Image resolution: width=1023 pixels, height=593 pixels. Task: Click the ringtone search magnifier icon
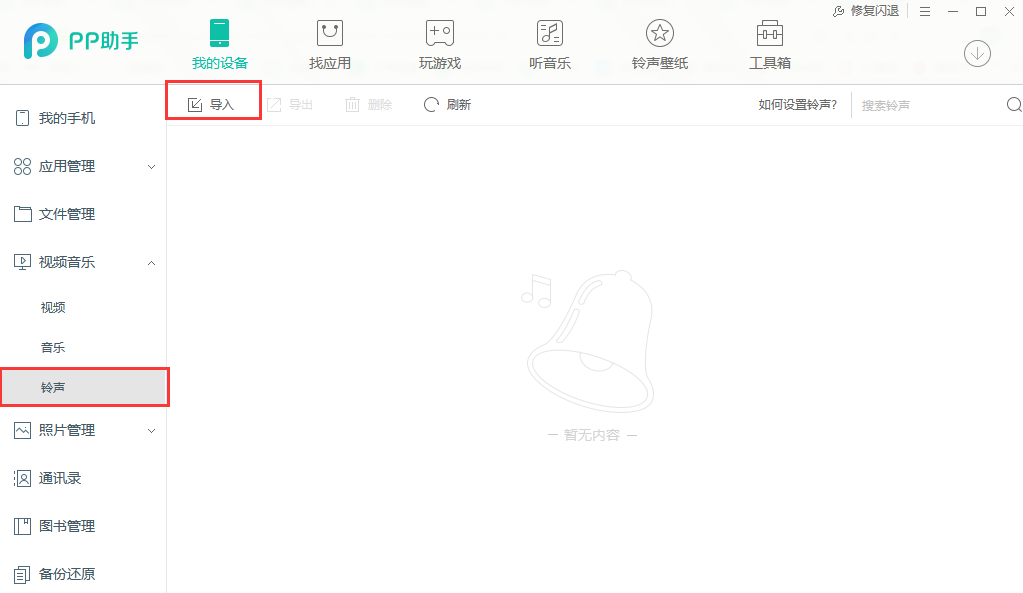1013,104
